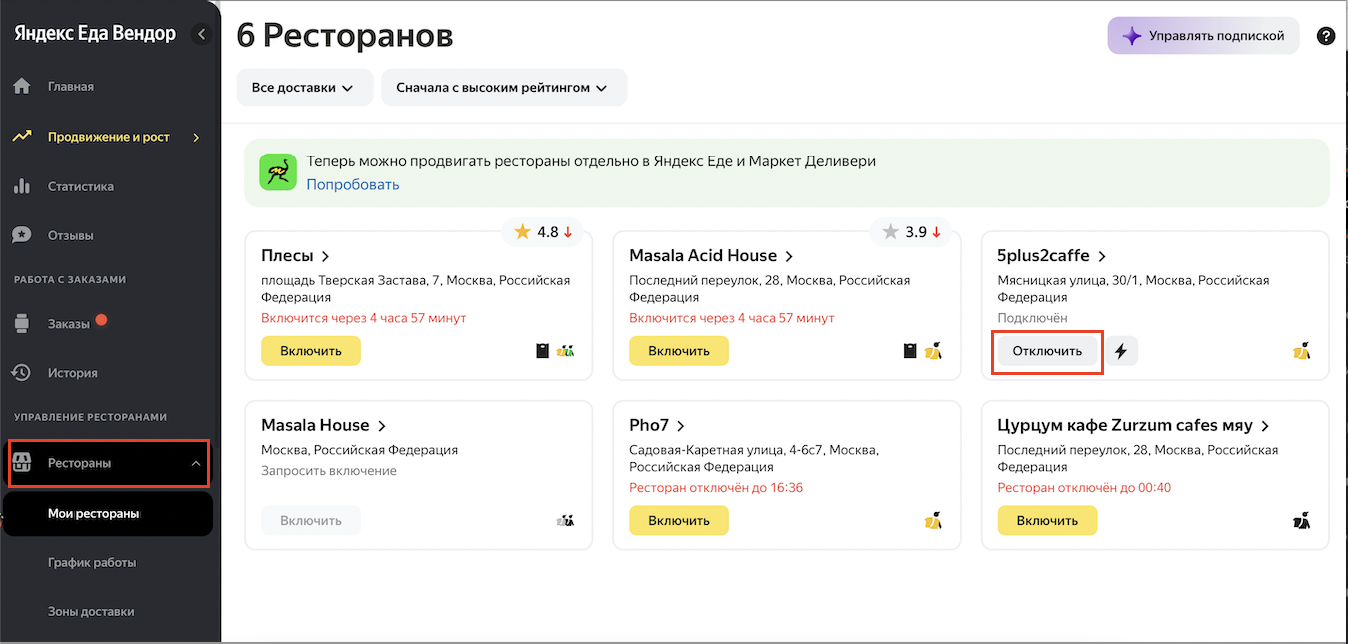
Task: Click the lightning bolt icon on 5plus2caffe card
Action: 1121,351
